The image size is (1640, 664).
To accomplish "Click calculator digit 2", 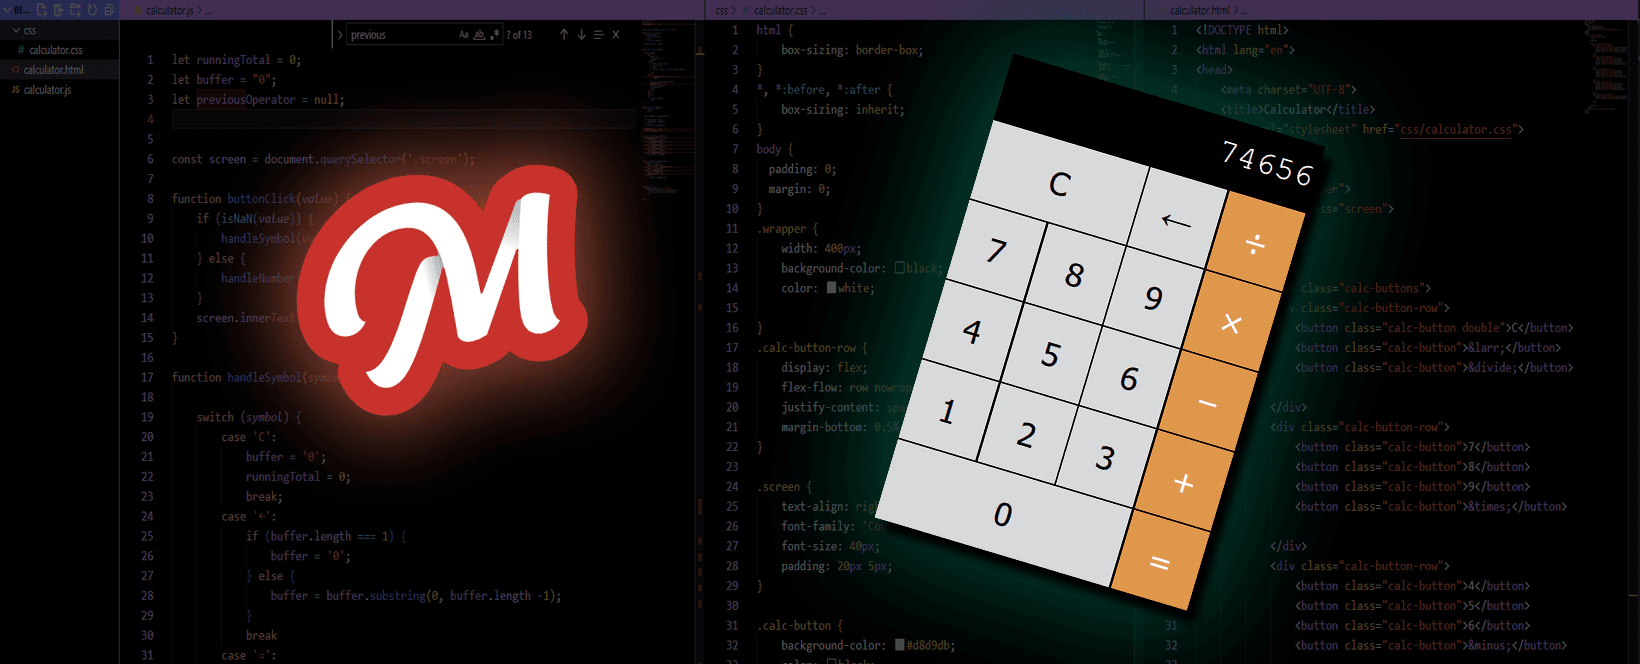I will pyautogui.click(x=1026, y=435).
